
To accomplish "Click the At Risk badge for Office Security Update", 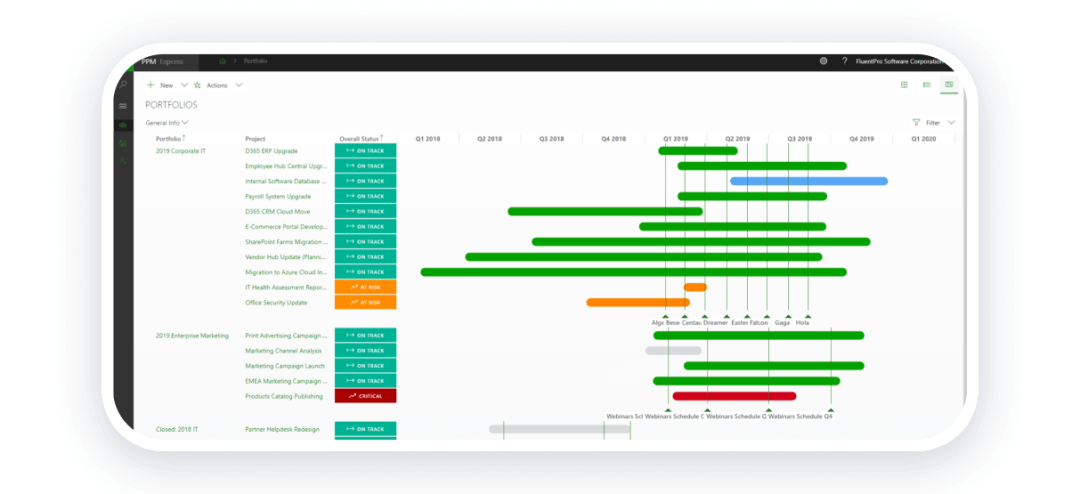I will point(366,302).
